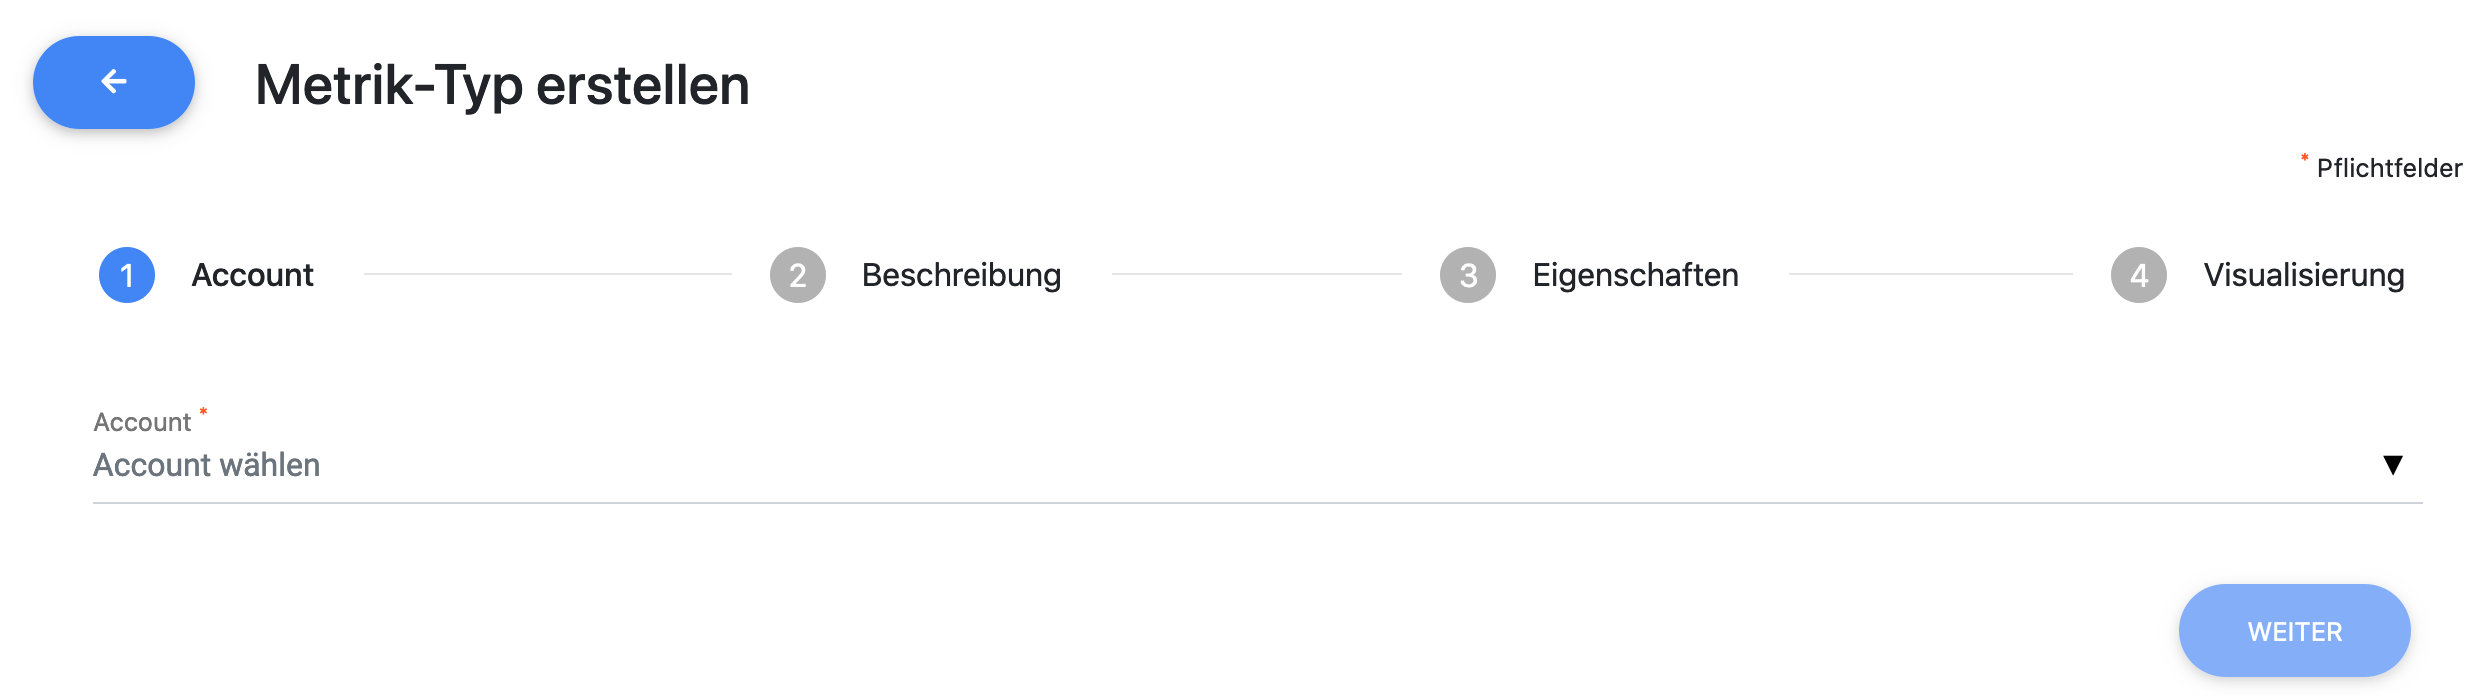Click the Account field label
This screenshot has width=2480, height=696.
(142, 422)
